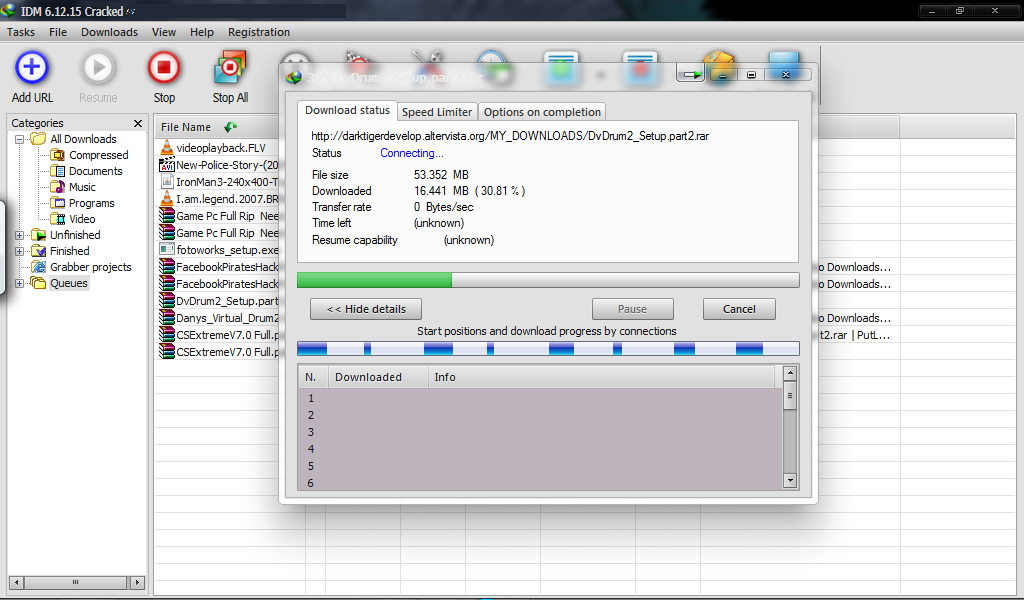Click the Stop All toolbar icon
The width and height of the screenshot is (1024, 600).
(230, 68)
